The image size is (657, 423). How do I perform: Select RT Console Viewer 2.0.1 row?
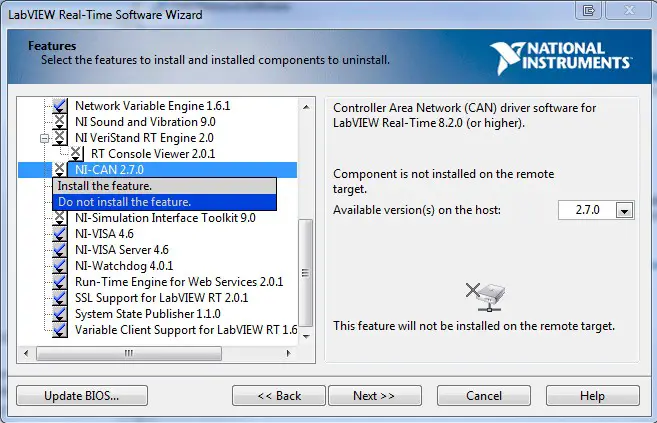[153, 154]
